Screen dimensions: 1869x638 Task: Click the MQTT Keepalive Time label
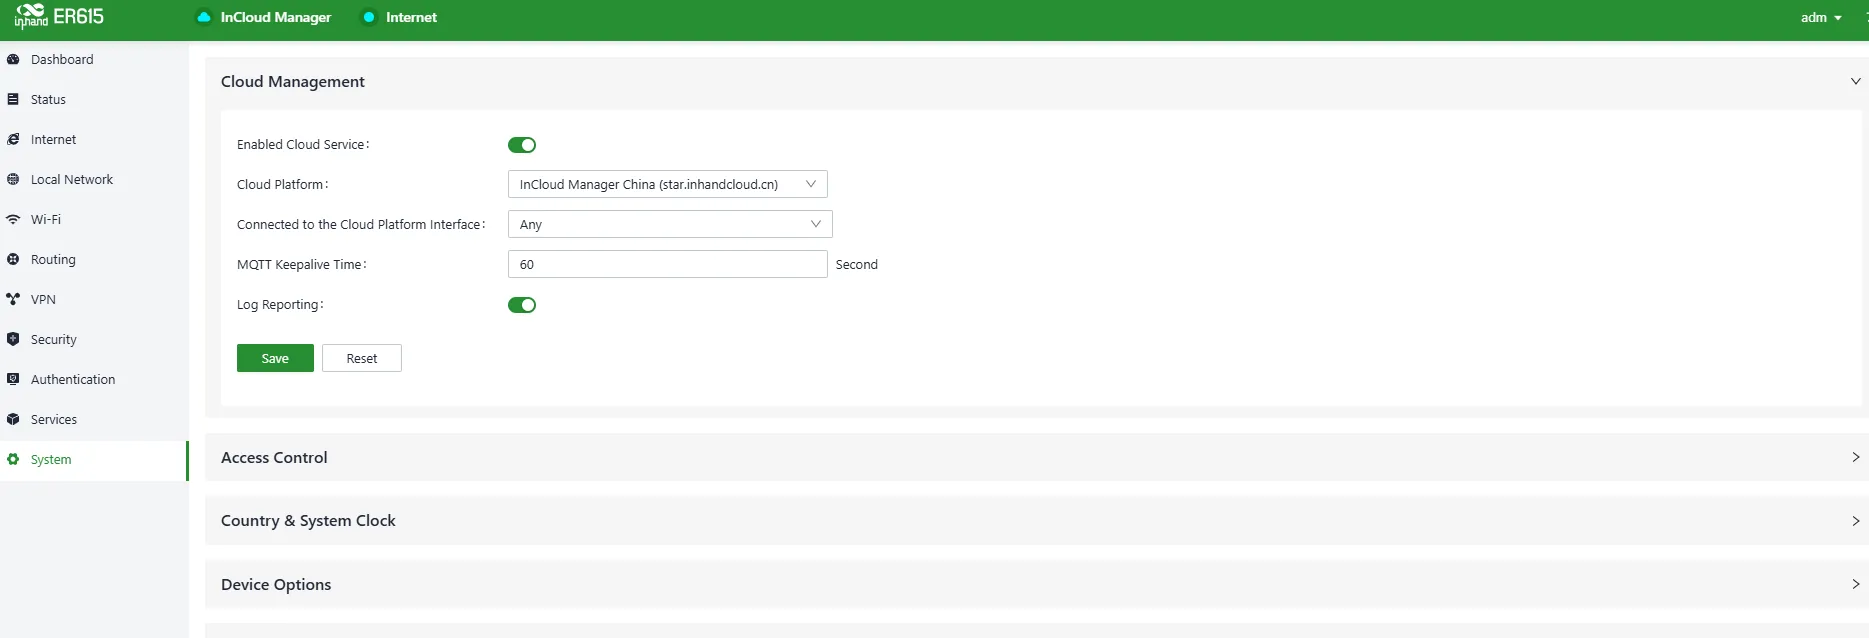(302, 265)
